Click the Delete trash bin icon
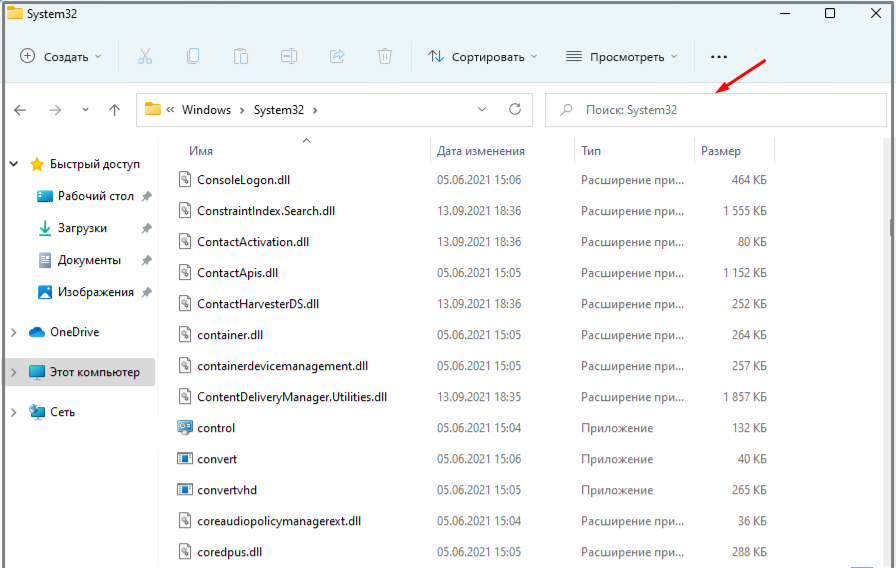The image size is (896, 568). coord(385,57)
